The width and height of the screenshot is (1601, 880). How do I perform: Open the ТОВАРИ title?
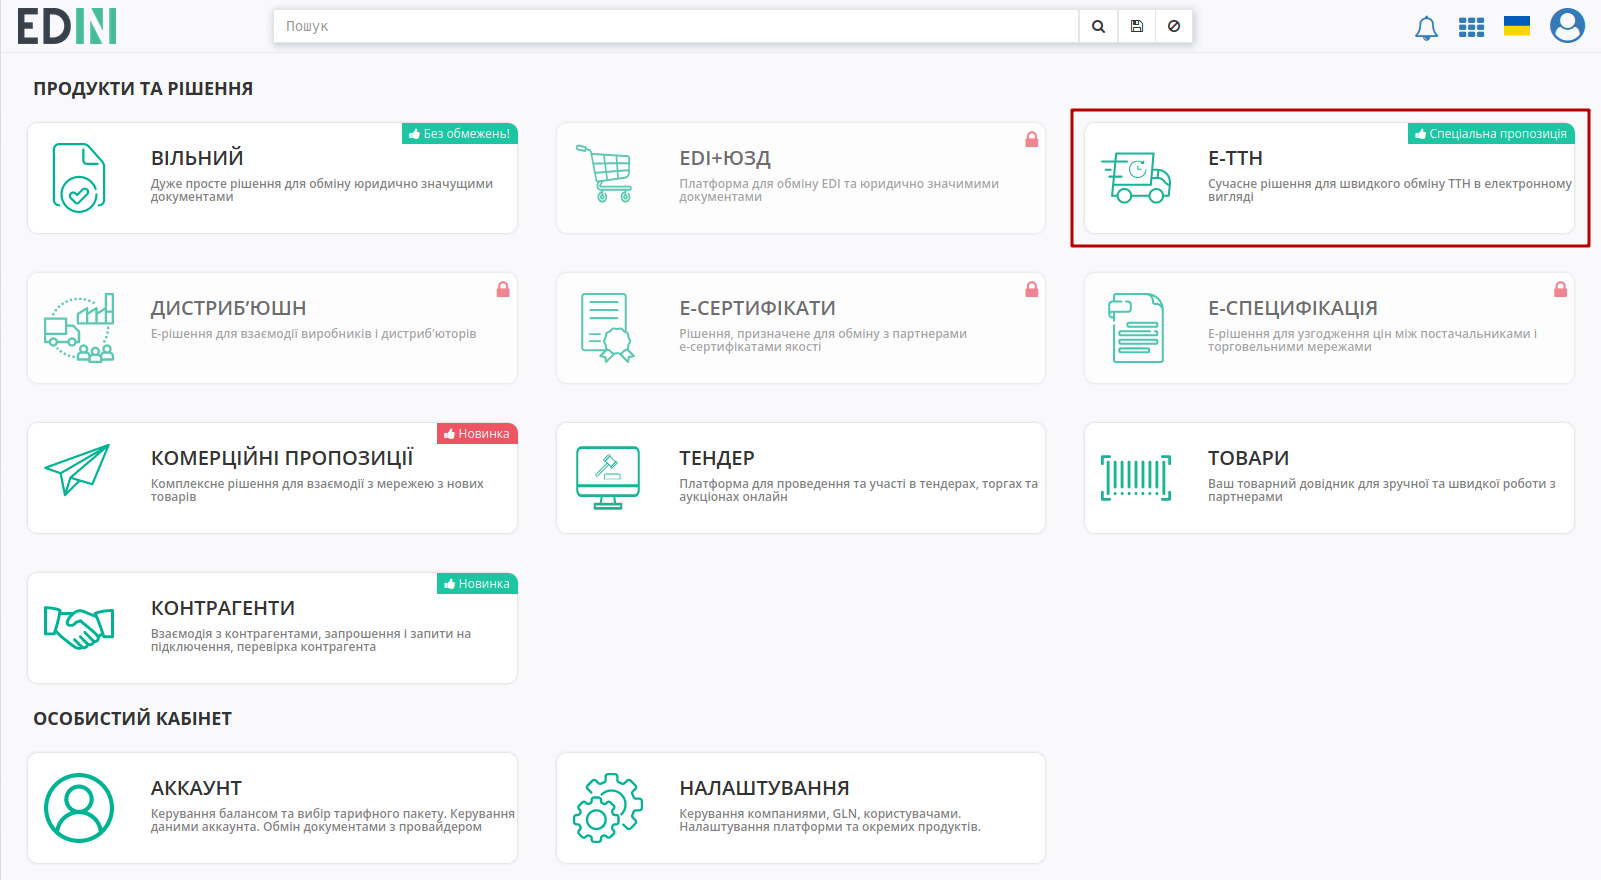click(x=1248, y=458)
